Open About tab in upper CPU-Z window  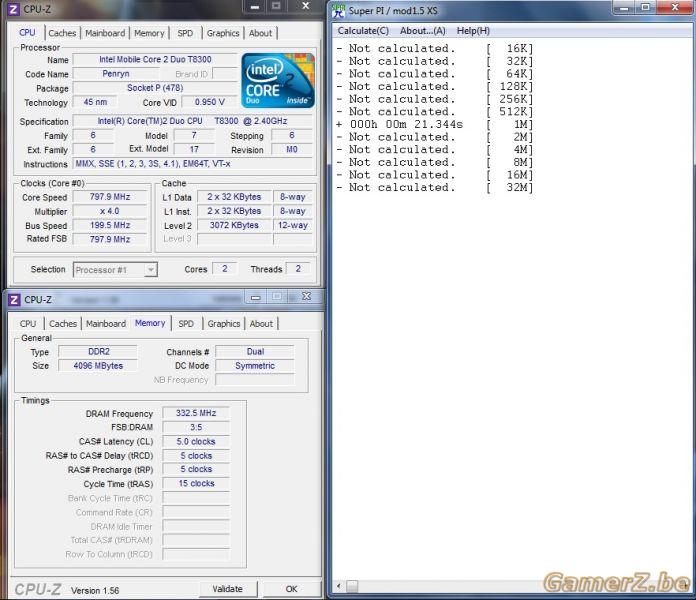pos(261,33)
